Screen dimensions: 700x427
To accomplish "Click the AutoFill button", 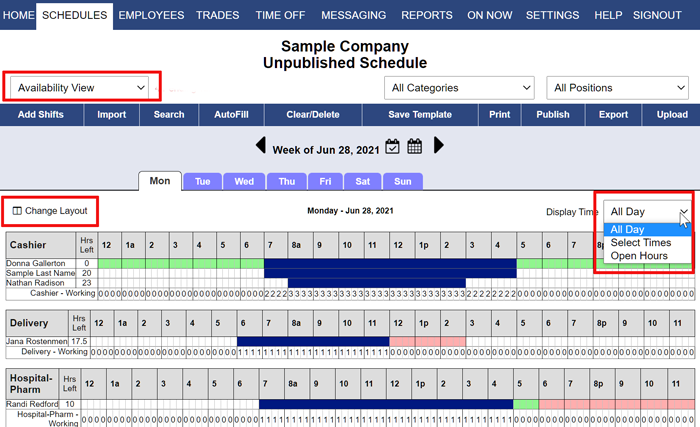I will tap(231, 115).
